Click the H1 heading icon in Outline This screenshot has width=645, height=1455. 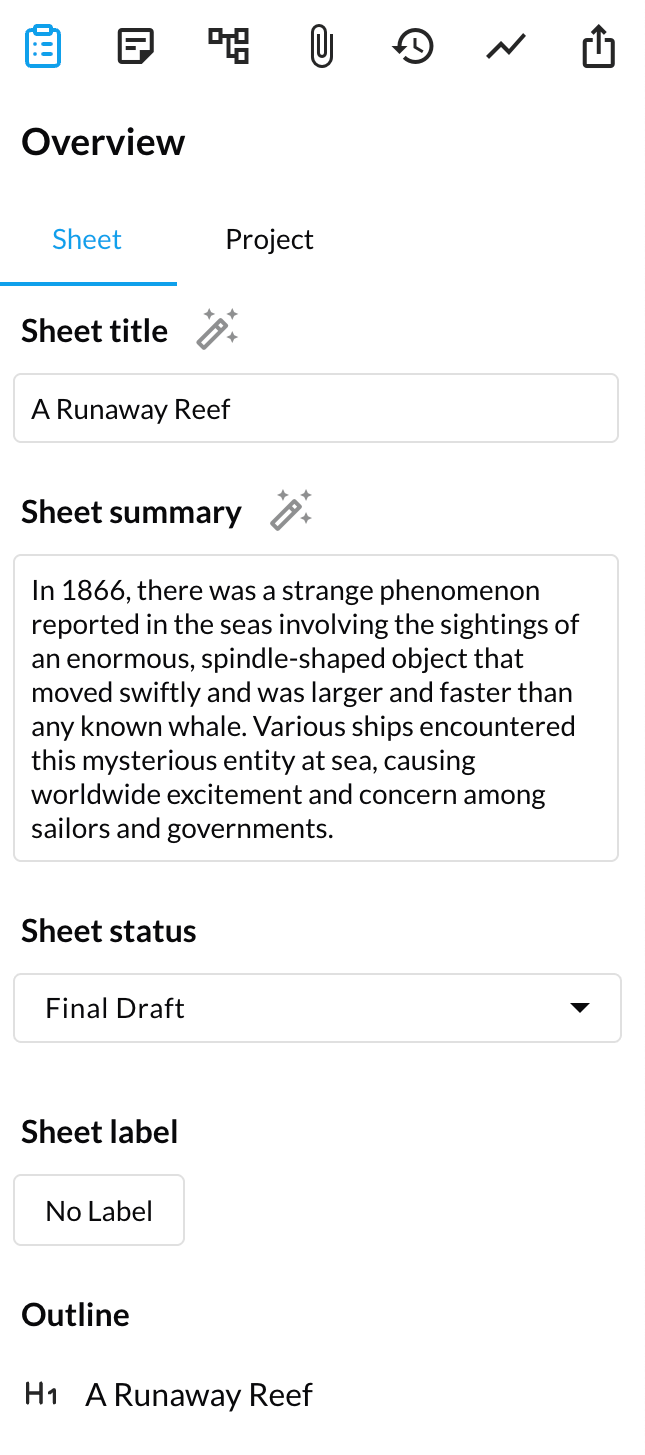pyautogui.click(x=41, y=1394)
